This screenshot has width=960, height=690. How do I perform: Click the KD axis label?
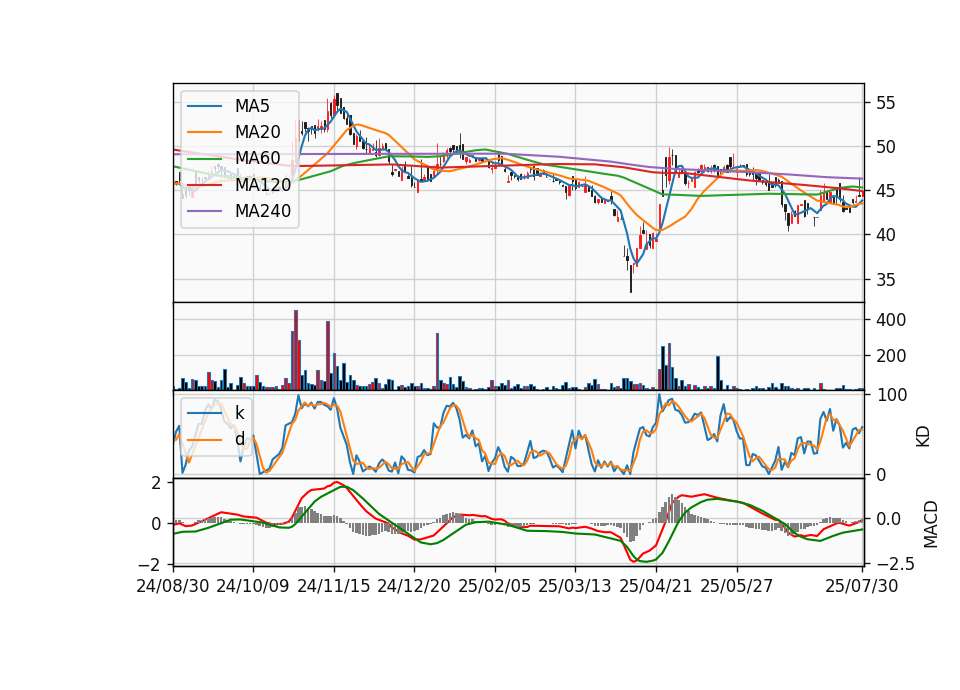(x=923, y=436)
